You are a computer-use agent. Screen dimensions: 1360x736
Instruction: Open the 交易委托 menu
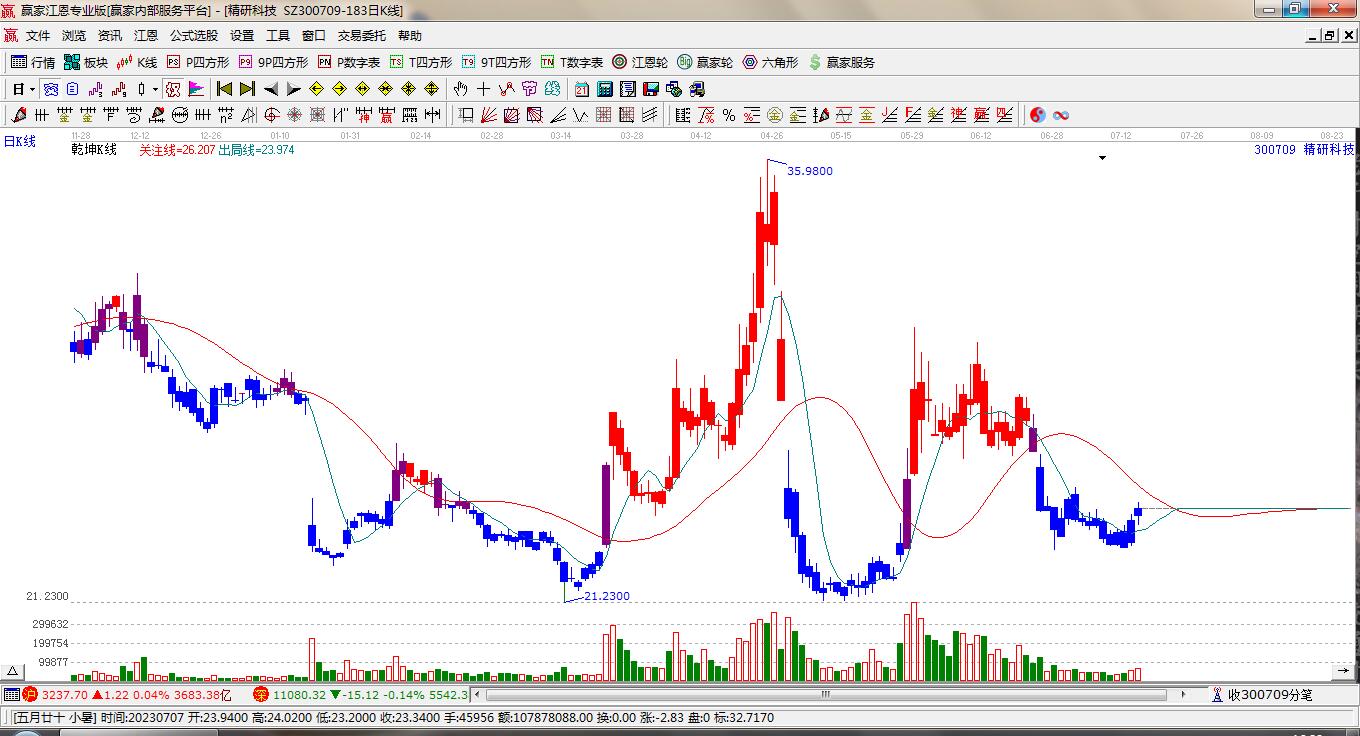[361, 35]
